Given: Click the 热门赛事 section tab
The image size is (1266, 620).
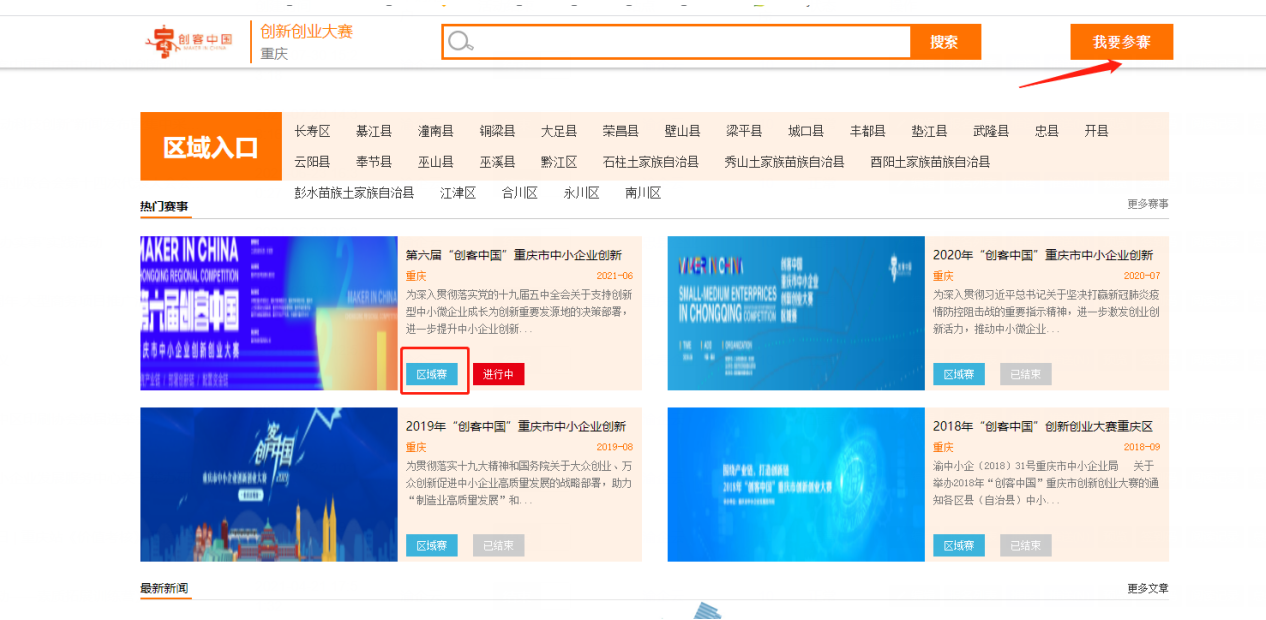Looking at the screenshot, I should tap(165, 207).
